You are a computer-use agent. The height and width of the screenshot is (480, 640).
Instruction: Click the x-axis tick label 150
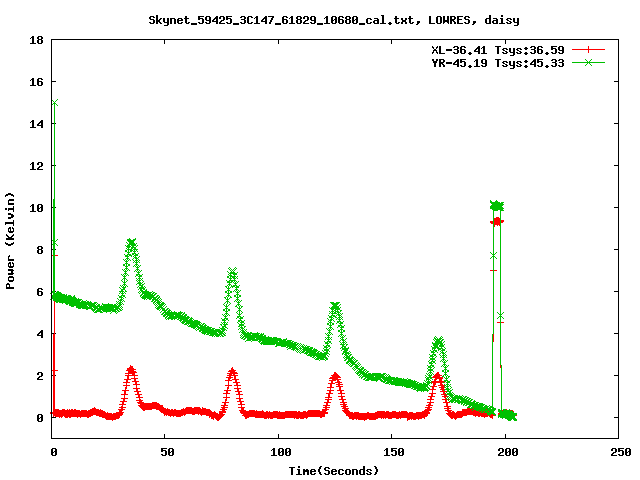tap(393, 452)
